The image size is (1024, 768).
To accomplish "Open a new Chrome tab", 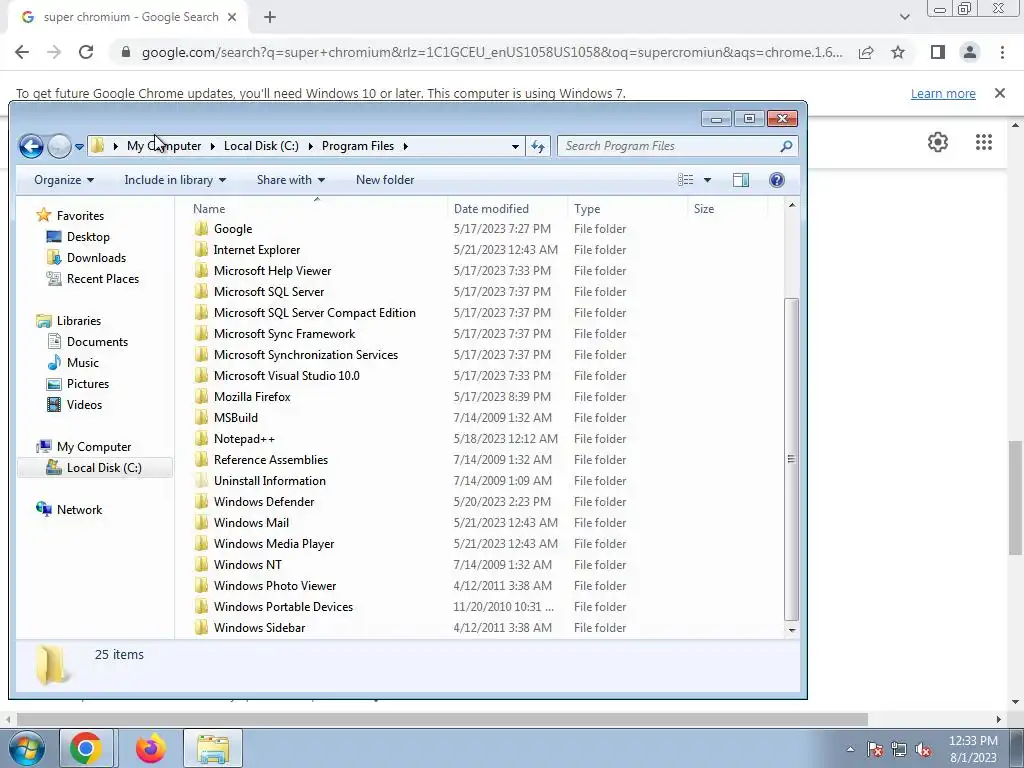I will (x=270, y=17).
